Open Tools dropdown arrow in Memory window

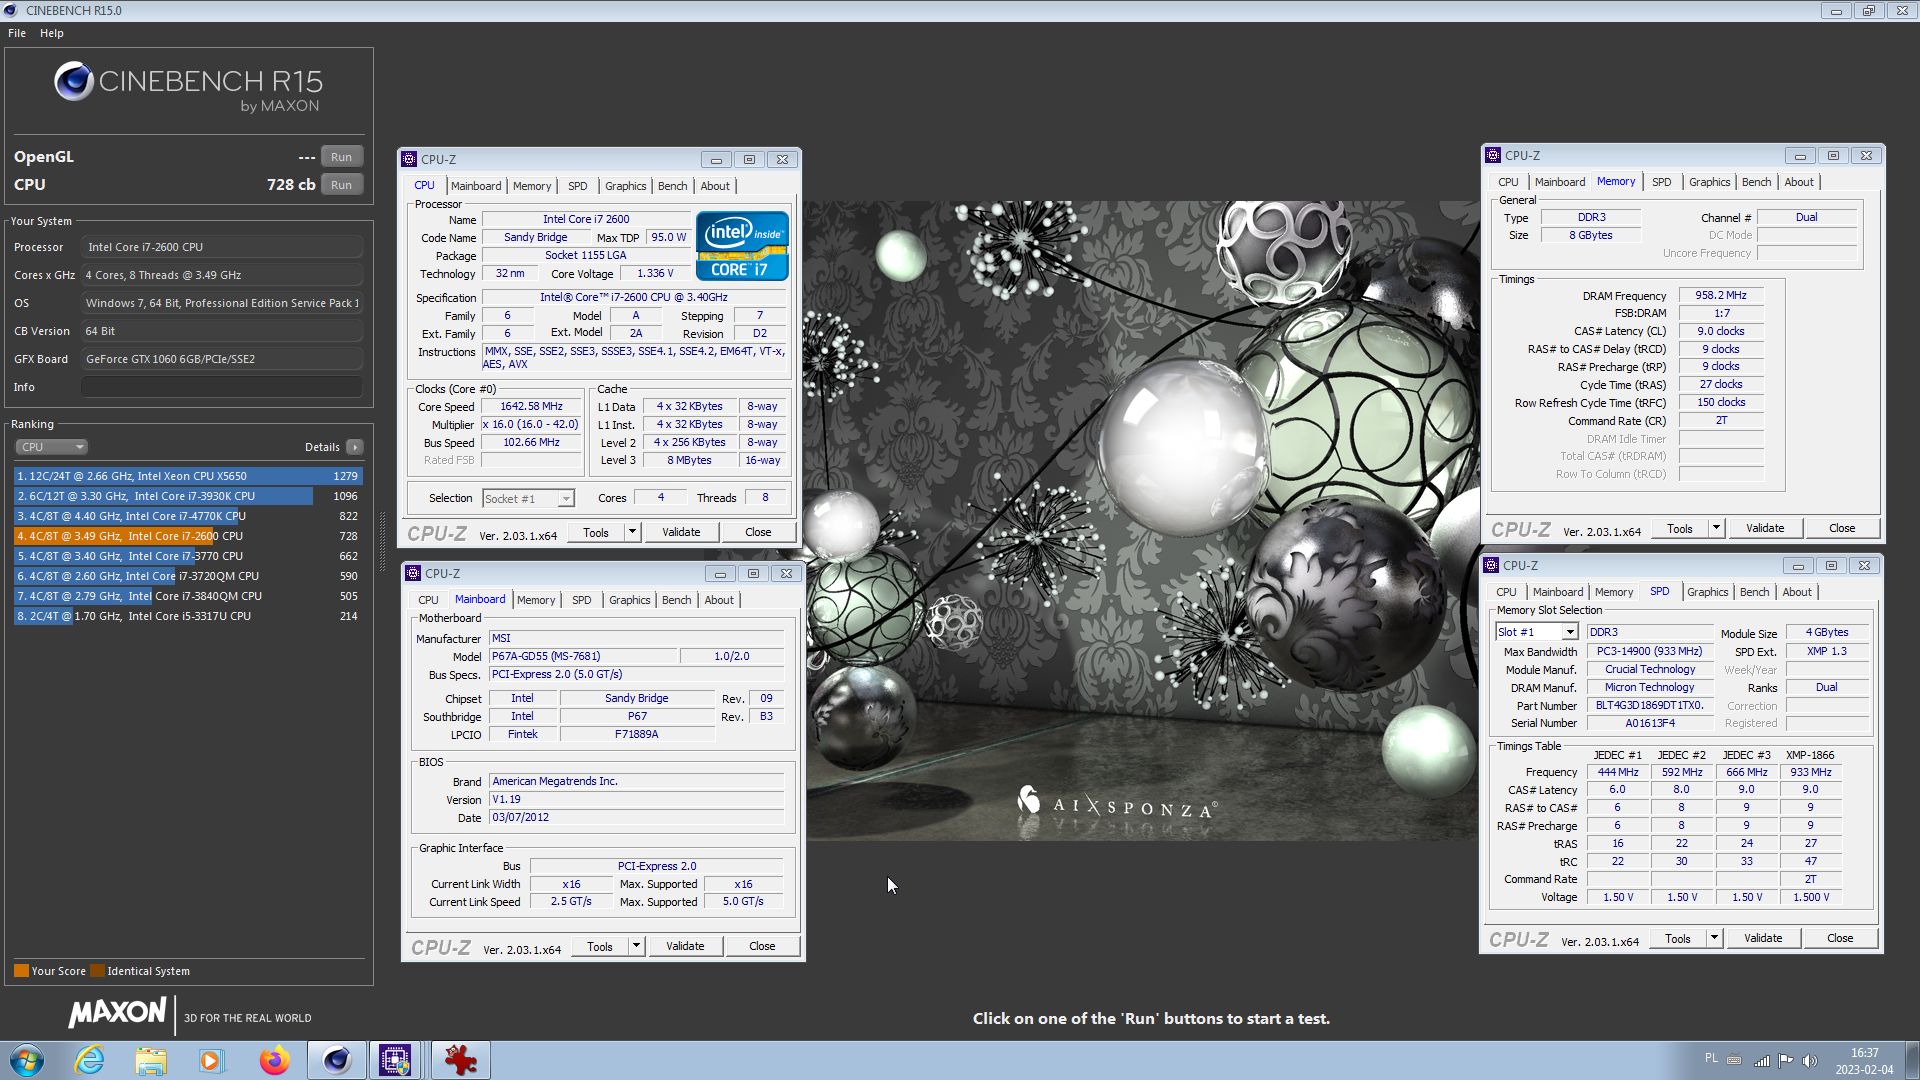[x=1716, y=528]
